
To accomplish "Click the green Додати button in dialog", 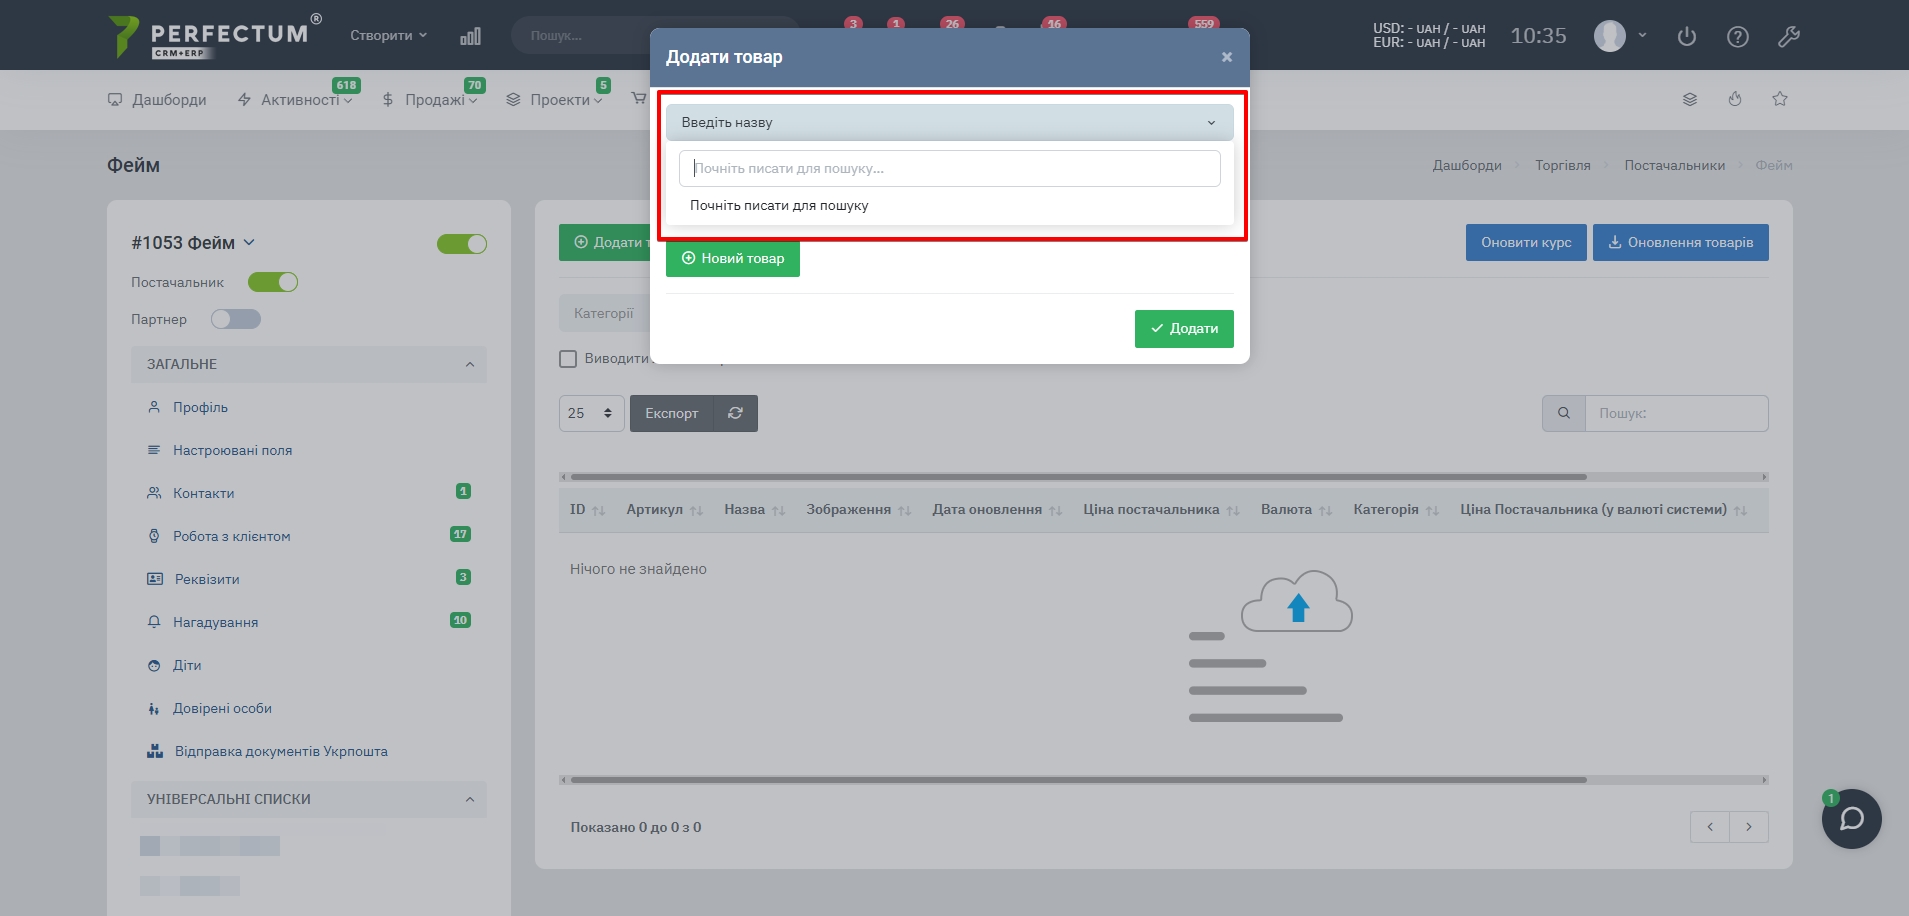I will (1183, 328).
